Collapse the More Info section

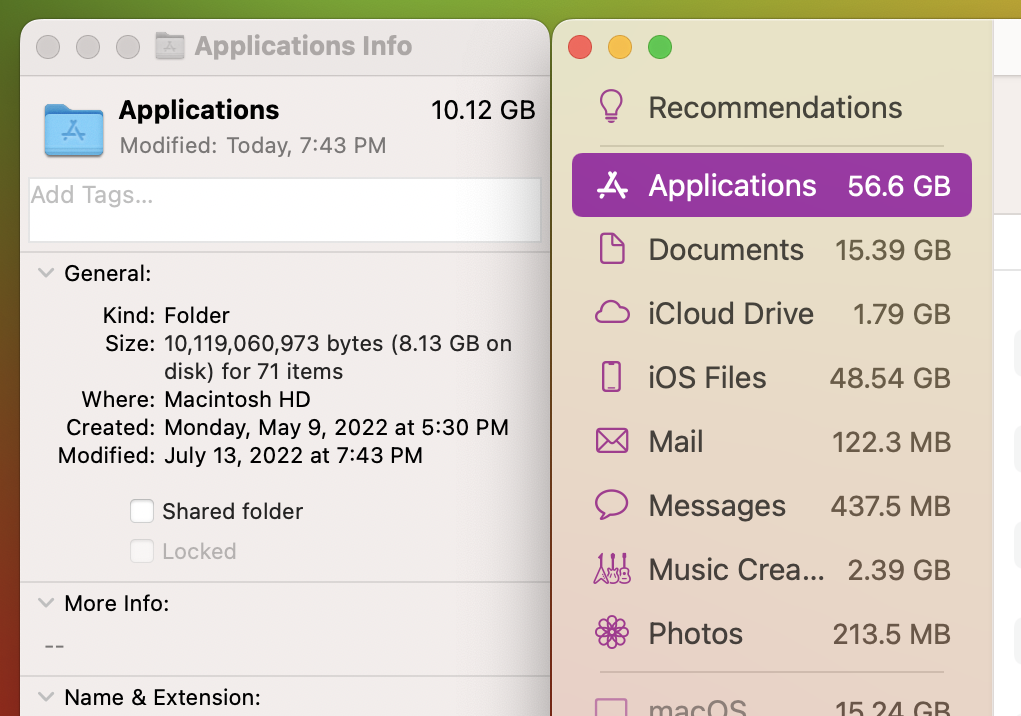(46, 603)
